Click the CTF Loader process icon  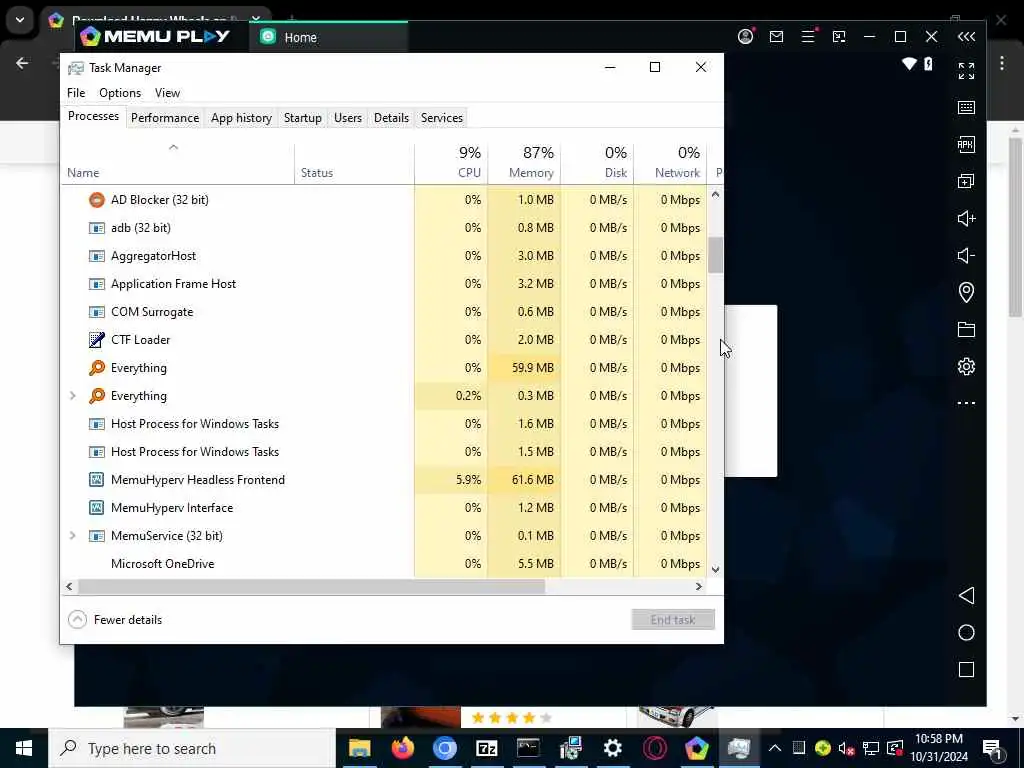click(x=97, y=340)
